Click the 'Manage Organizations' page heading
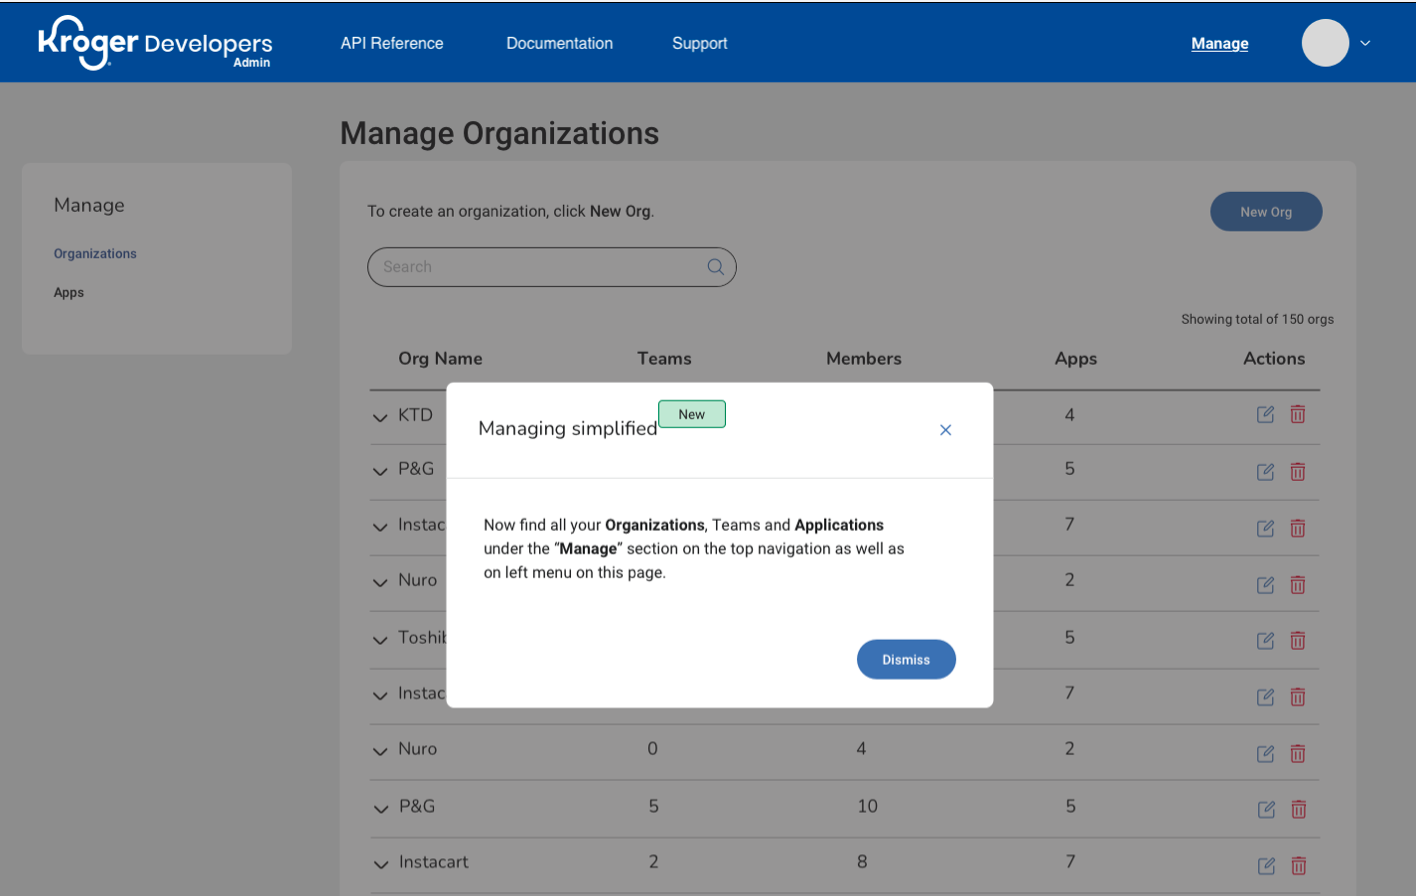The width and height of the screenshot is (1416, 896). tap(499, 133)
